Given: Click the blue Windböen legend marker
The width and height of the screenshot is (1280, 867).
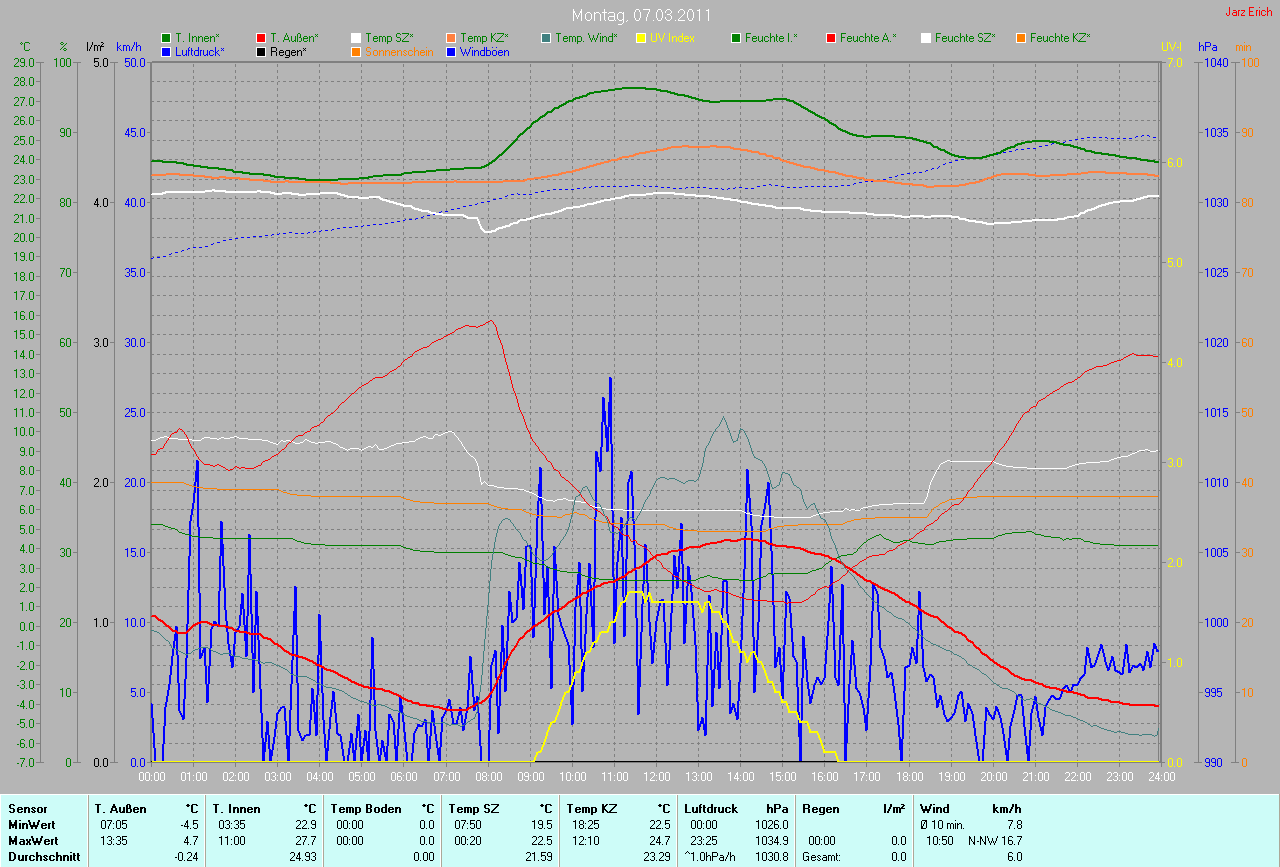Looking at the screenshot, I should coord(451,51).
